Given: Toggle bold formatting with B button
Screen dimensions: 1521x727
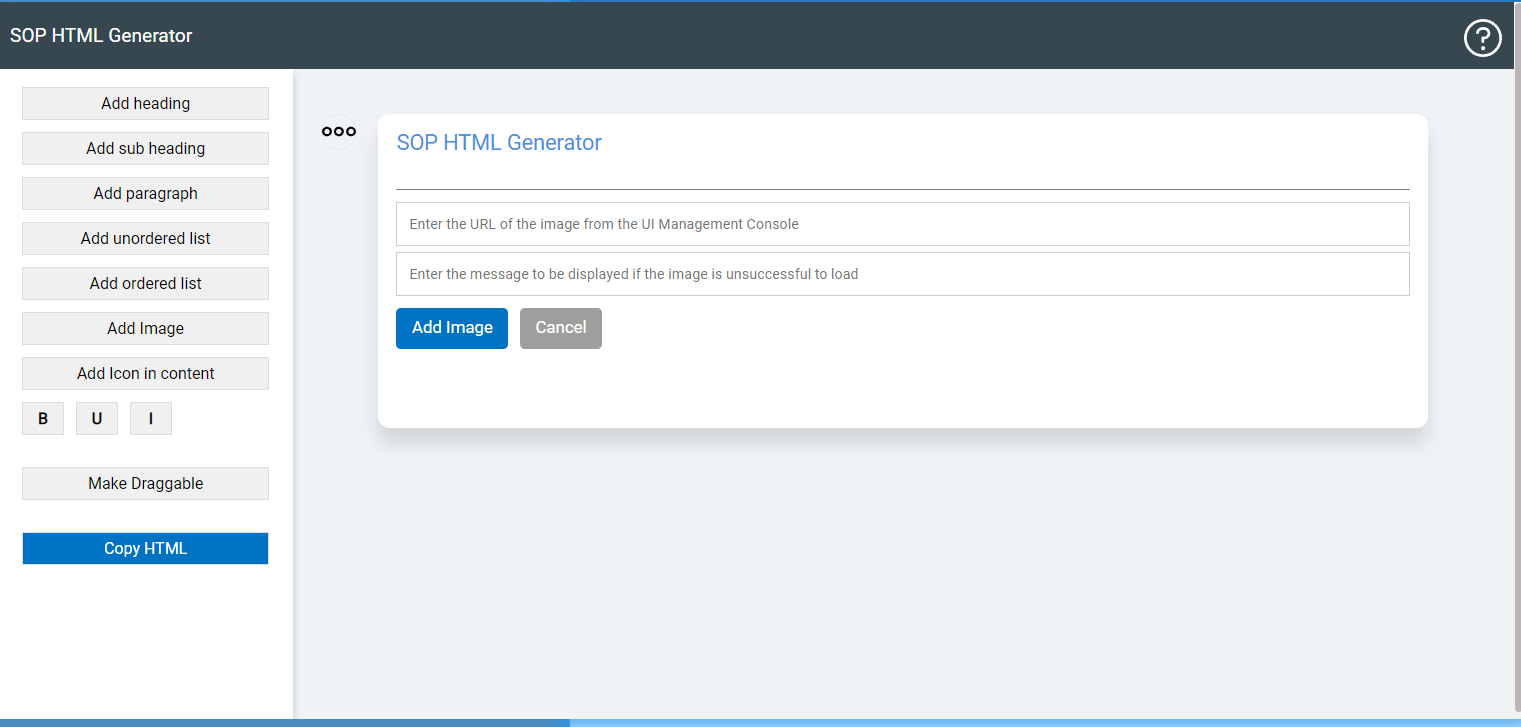Looking at the screenshot, I should (x=43, y=419).
